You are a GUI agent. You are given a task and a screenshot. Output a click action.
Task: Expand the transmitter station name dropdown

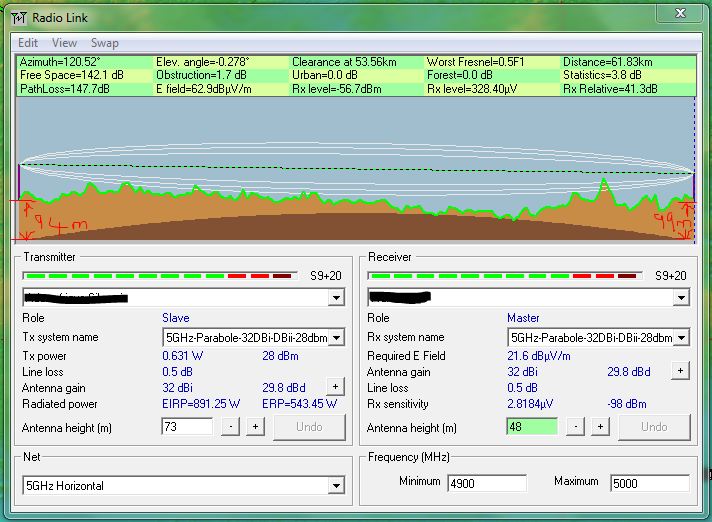(x=335, y=298)
